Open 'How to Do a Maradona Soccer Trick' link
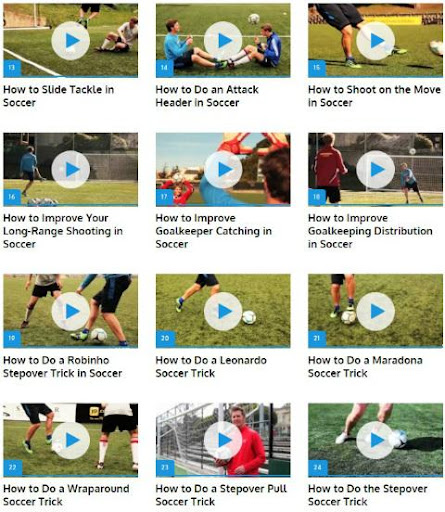Screen dimensions: 445x512 (x=365, y=367)
